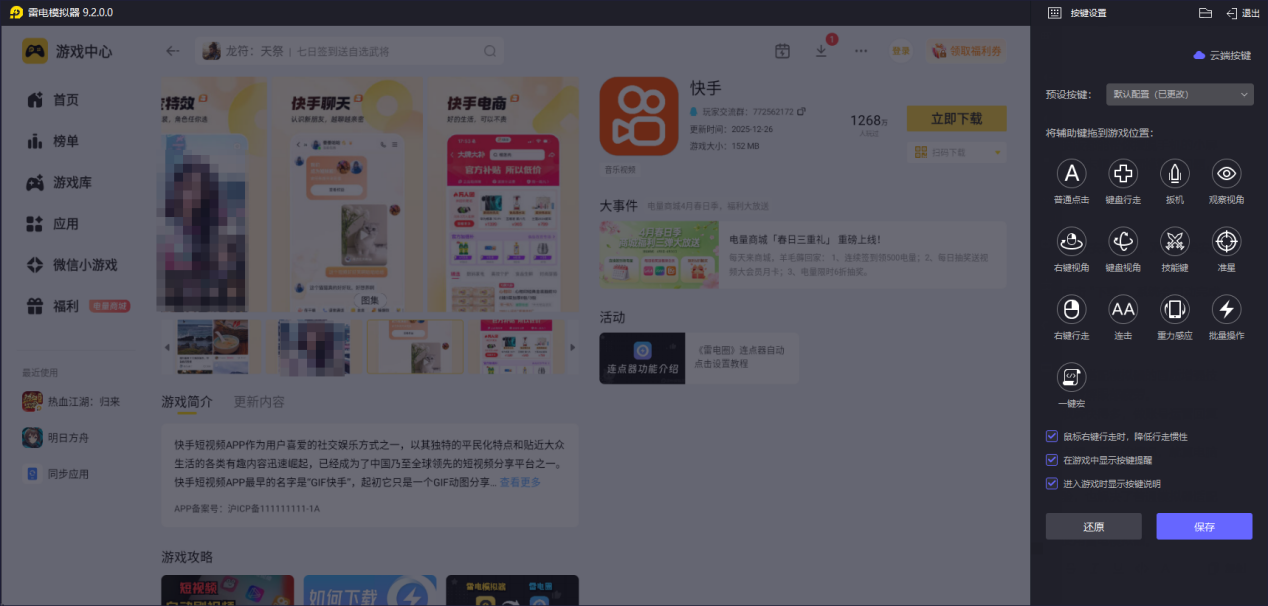This screenshot has height=606, width=1268.
Task: Show next screenshots with right arrow
Action: (x=572, y=347)
